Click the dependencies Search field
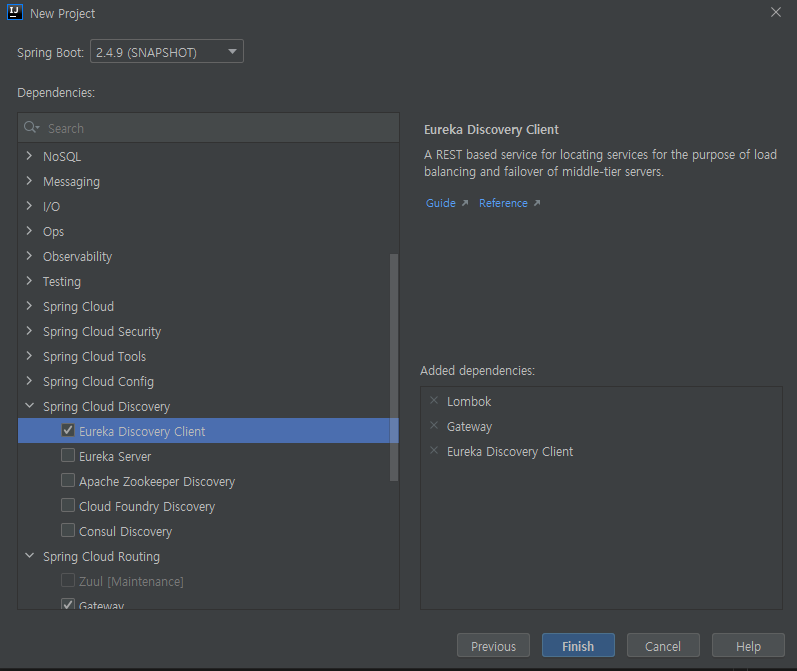Image resolution: width=797 pixels, height=671 pixels. pos(208,128)
